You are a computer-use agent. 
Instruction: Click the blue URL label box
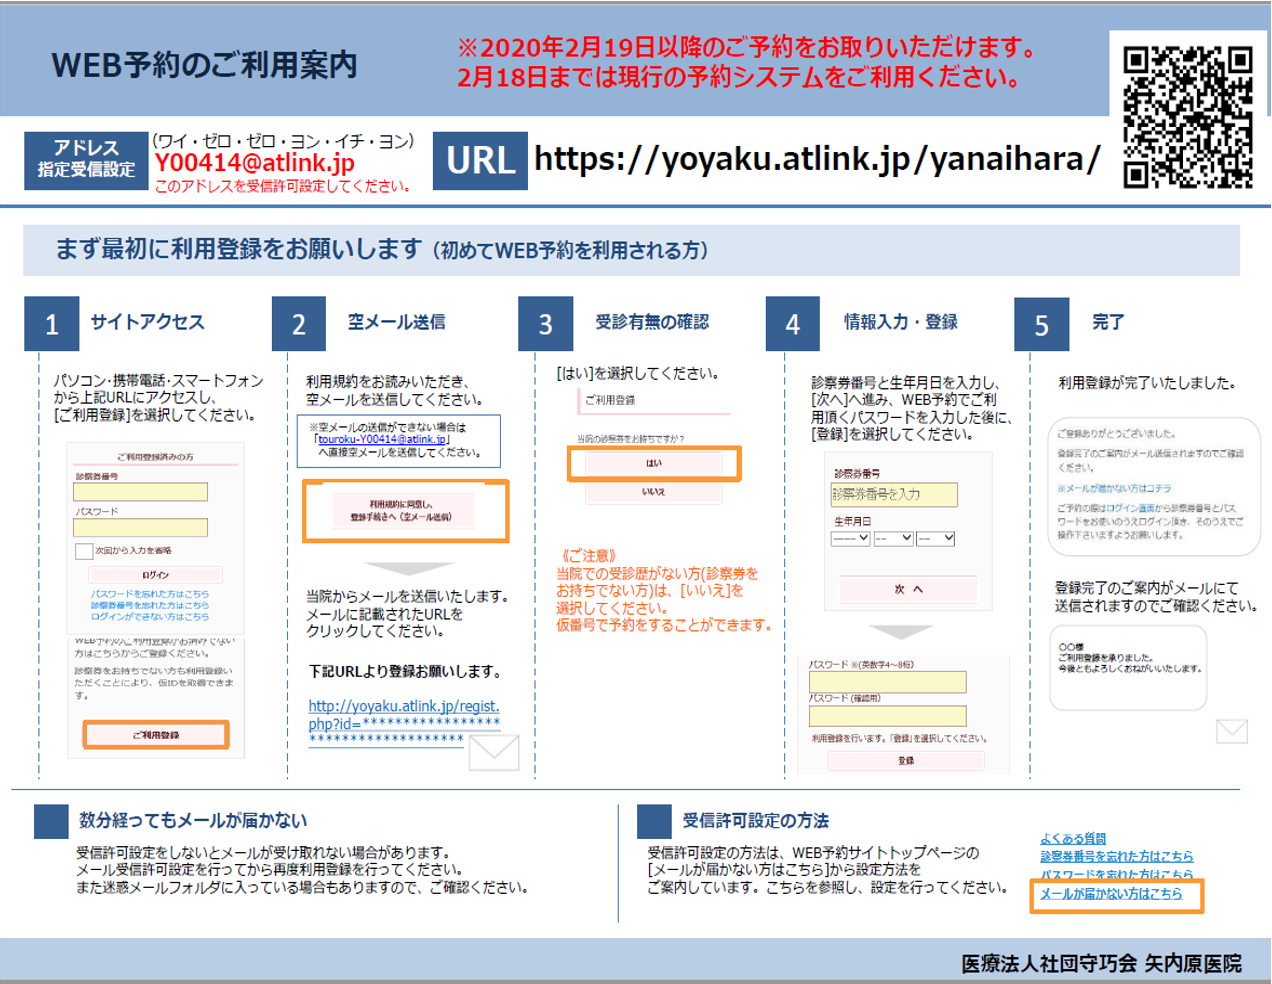pyautogui.click(x=480, y=160)
